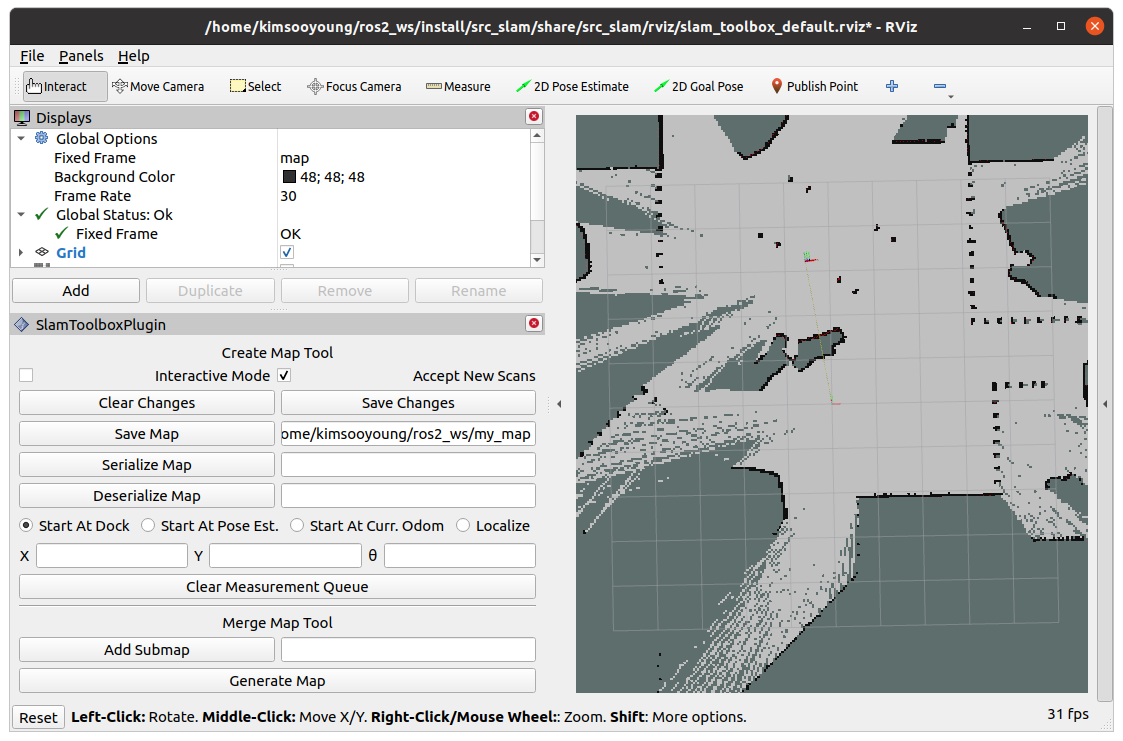The width and height of the screenshot is (1123, 741).
Task: Select the Start At Dock radio button
Action: coord(26,526)
